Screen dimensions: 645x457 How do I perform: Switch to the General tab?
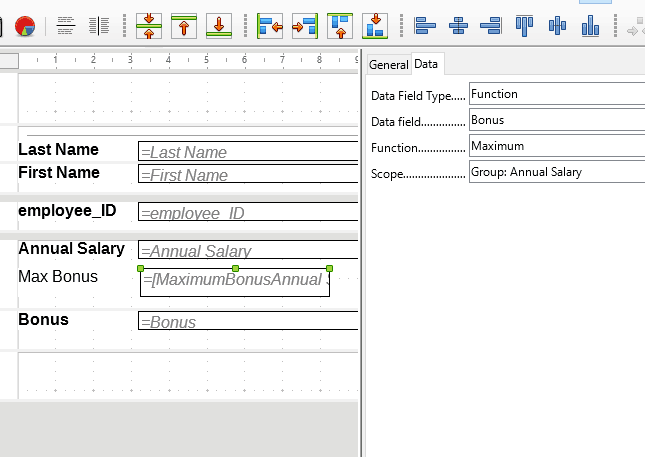[388, 65]
